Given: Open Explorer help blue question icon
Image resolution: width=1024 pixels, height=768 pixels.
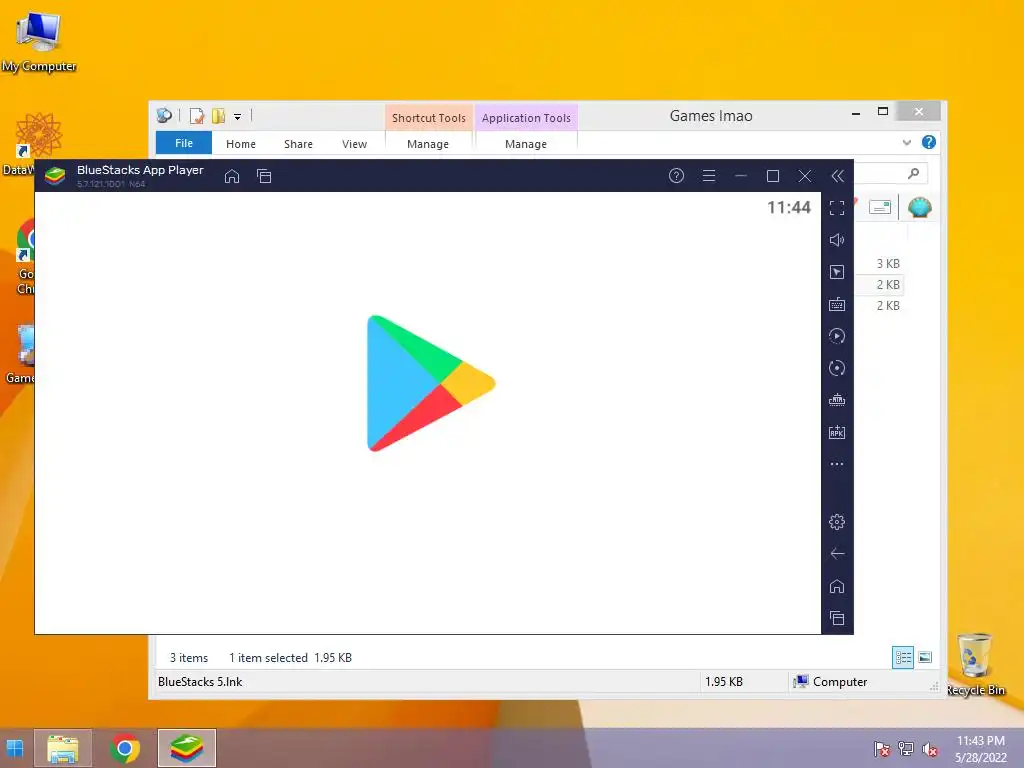Looking at the screenshot, I should point(929,142).
